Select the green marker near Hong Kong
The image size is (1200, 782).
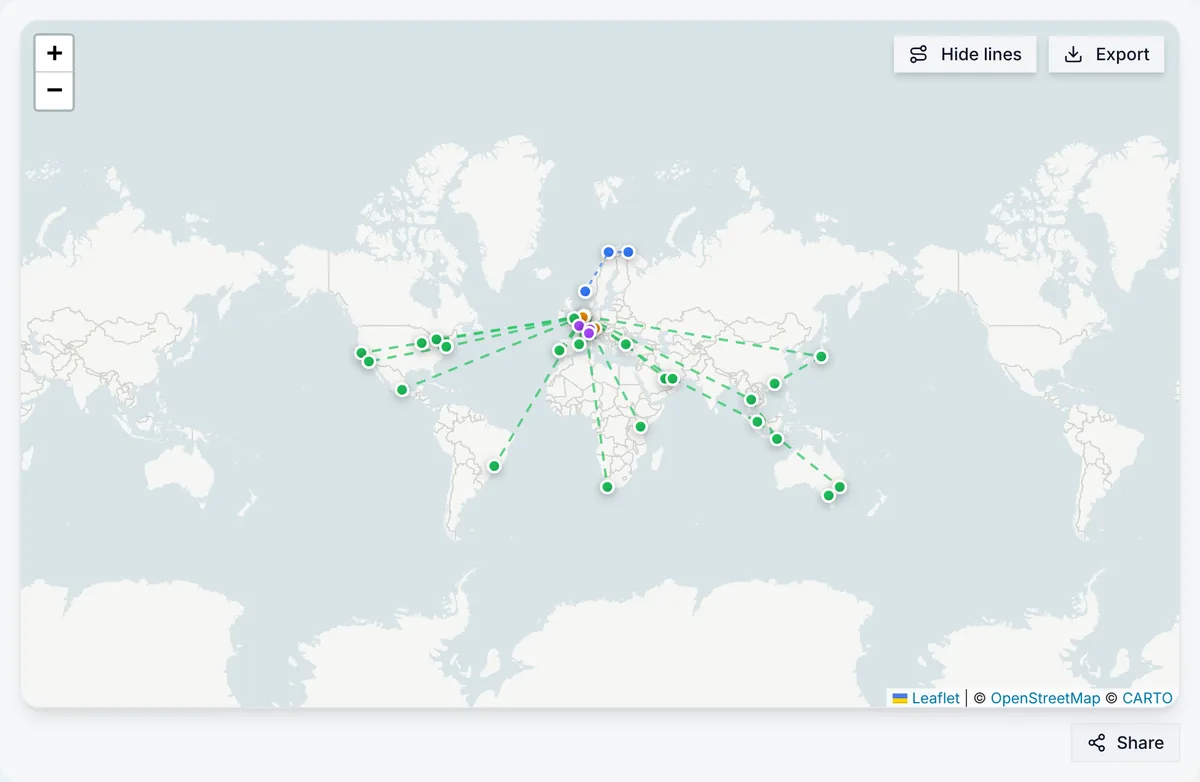(x=774, y=384)
